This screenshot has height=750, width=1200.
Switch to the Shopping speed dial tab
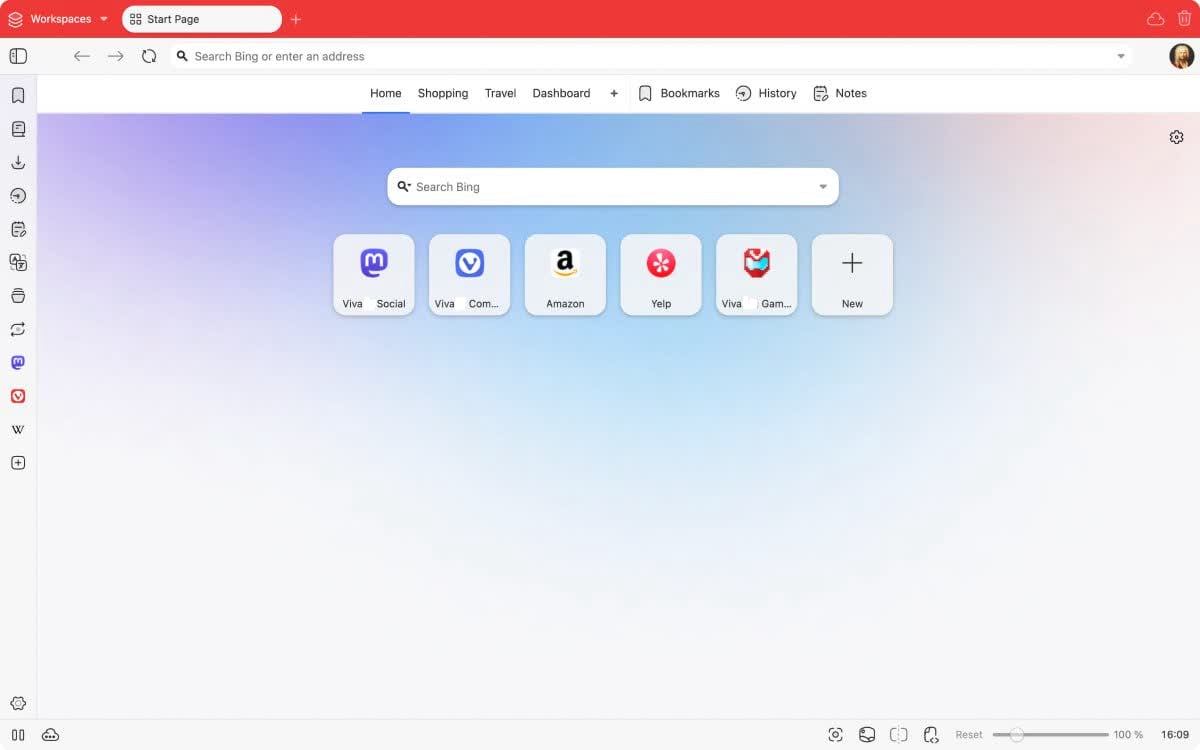pyautogui.click(x=443, y=93)
